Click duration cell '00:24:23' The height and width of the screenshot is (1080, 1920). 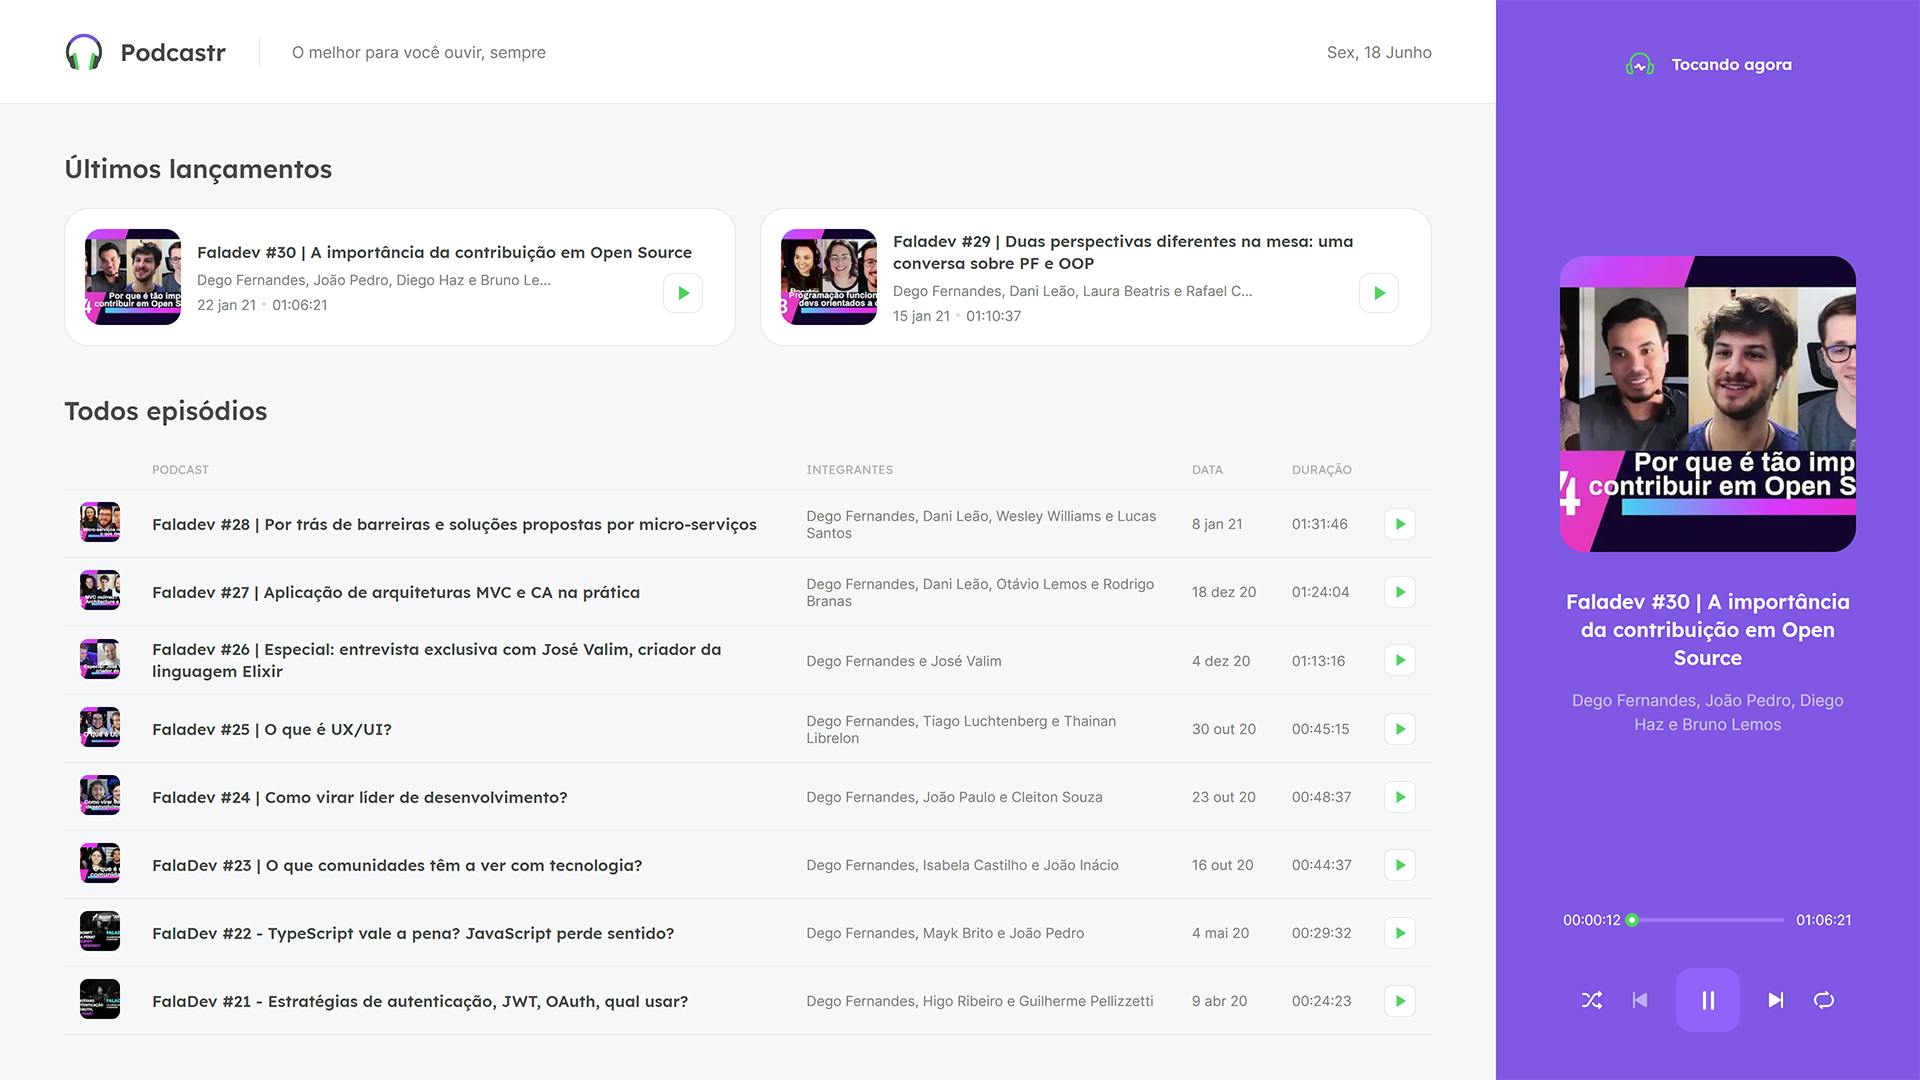1322,1001
